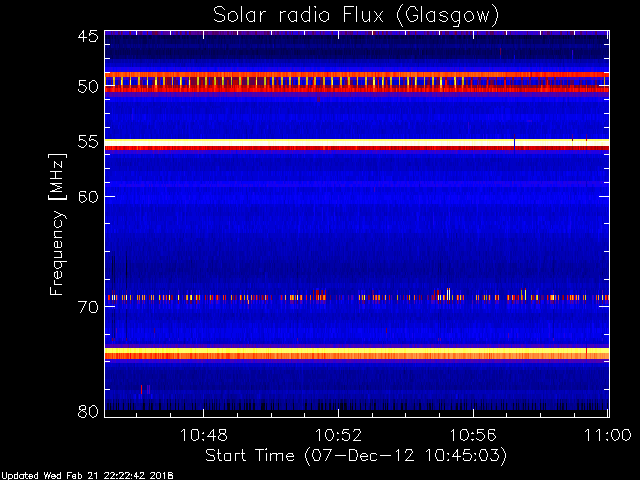Click the bright white band at 55 MHz
The image size is (640, 480).
(x=357, y=142)
